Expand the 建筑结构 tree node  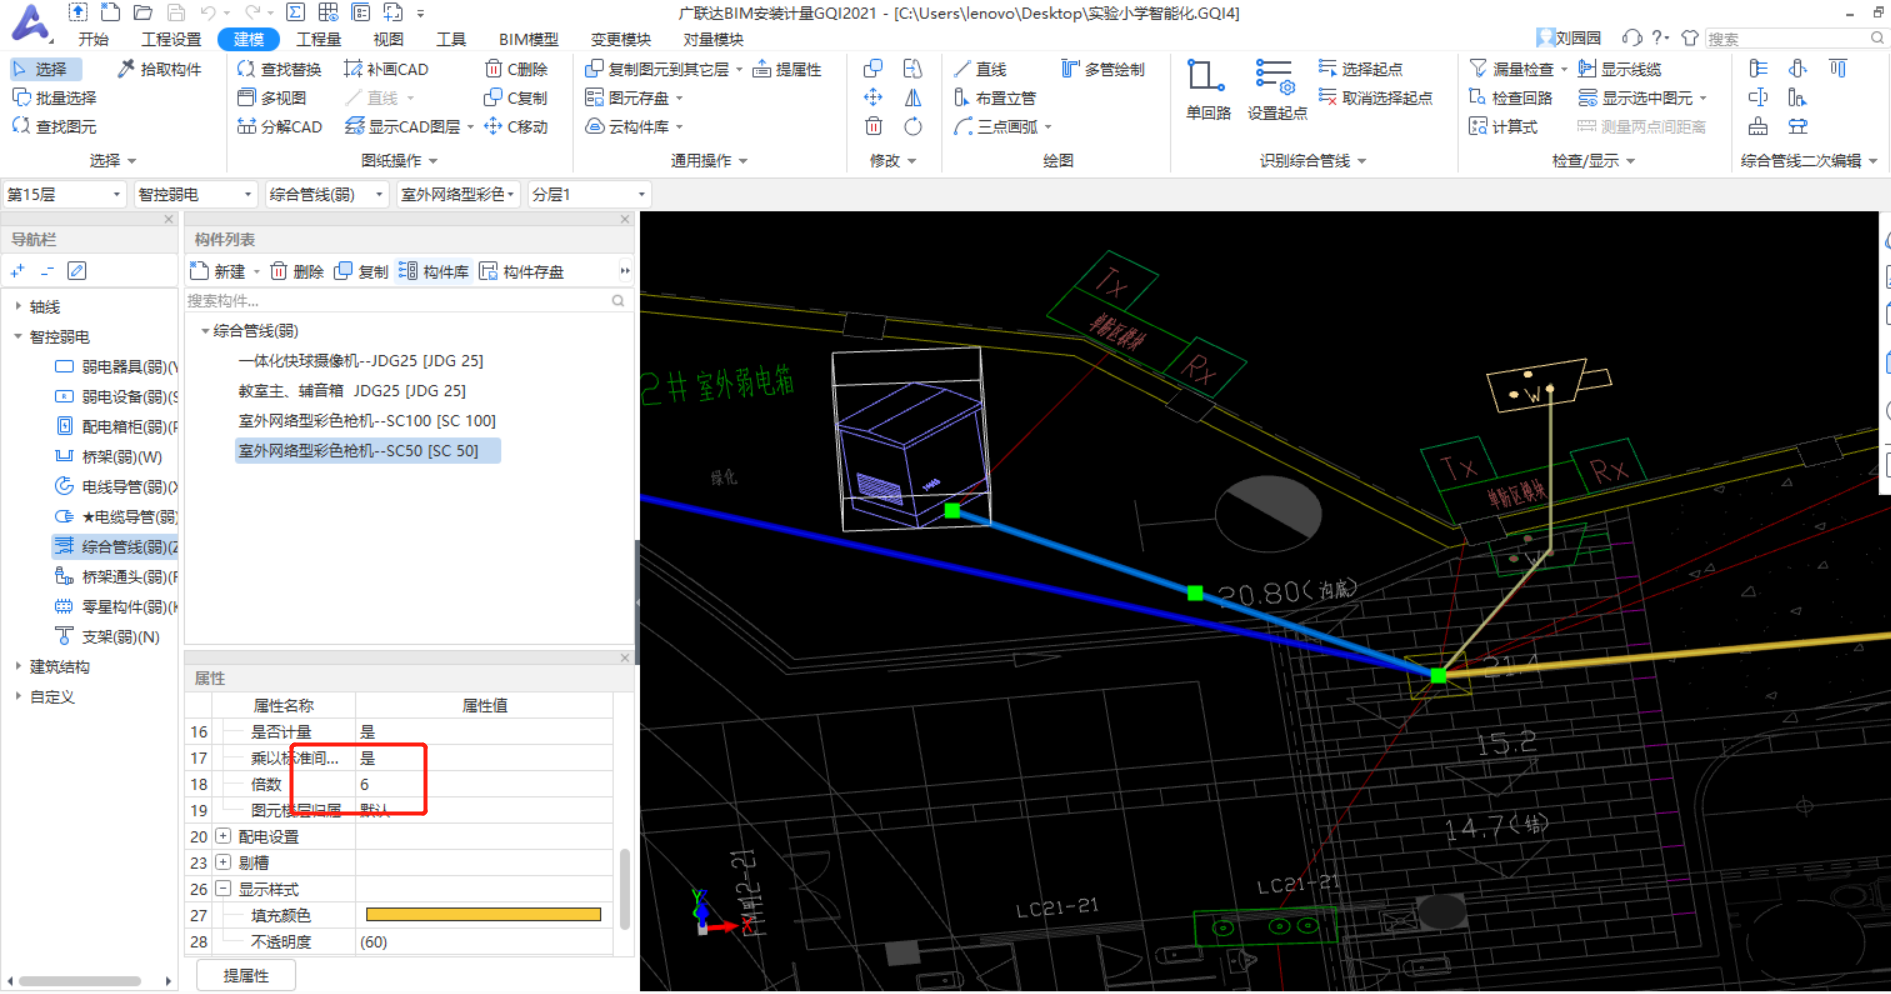pyautogui.click(x=18, y=667)
